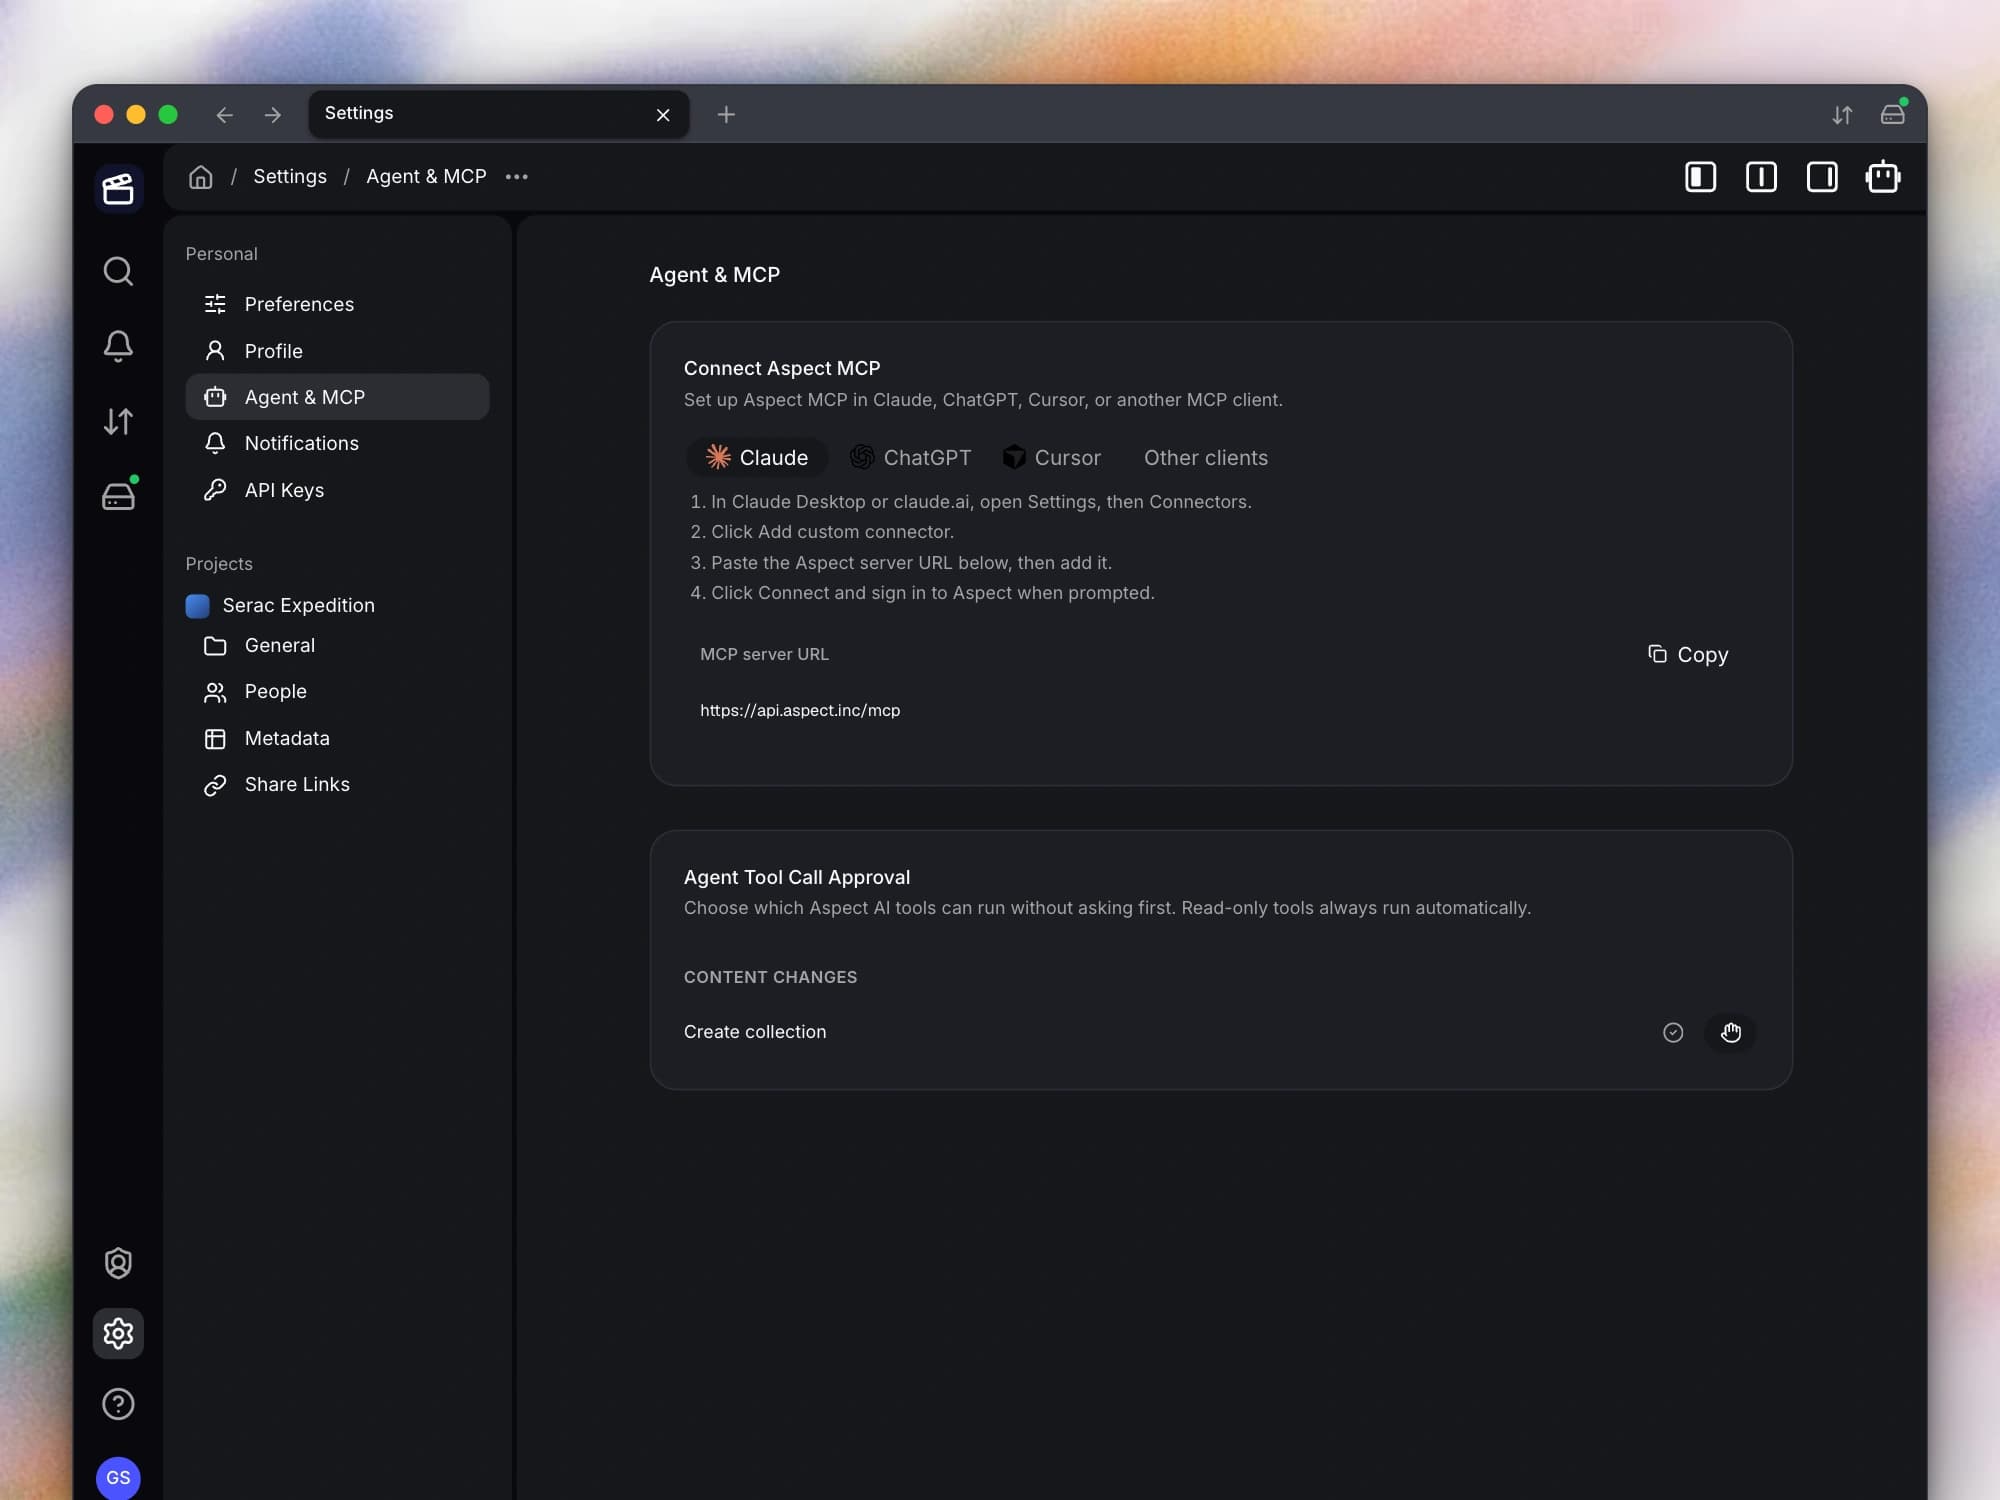
Task: Open transfers arrows icon in left rail
Action: [118, 421]
